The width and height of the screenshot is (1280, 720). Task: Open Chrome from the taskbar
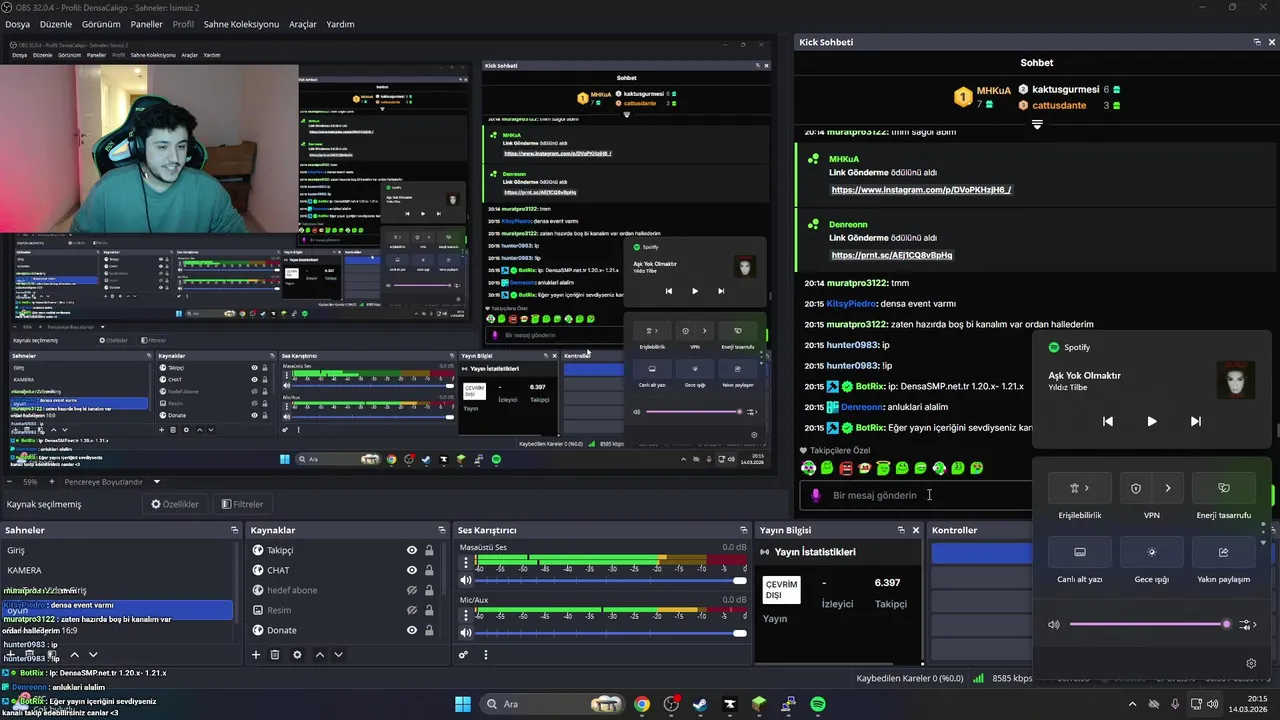click(x=642, y=704)
